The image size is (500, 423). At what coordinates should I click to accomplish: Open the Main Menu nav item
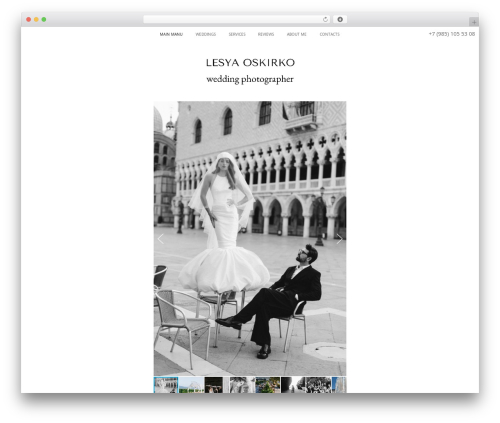(x=171, y=34)
